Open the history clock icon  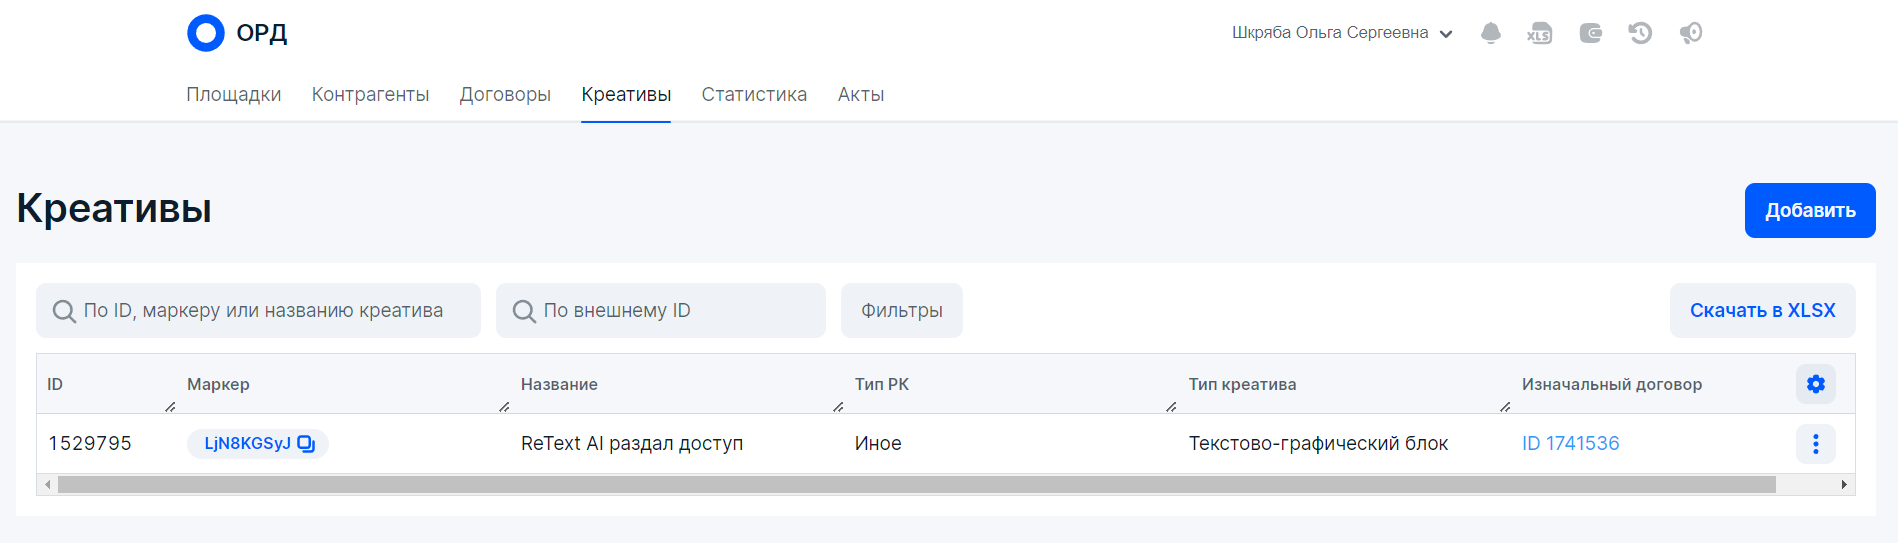coord(1640,33)
